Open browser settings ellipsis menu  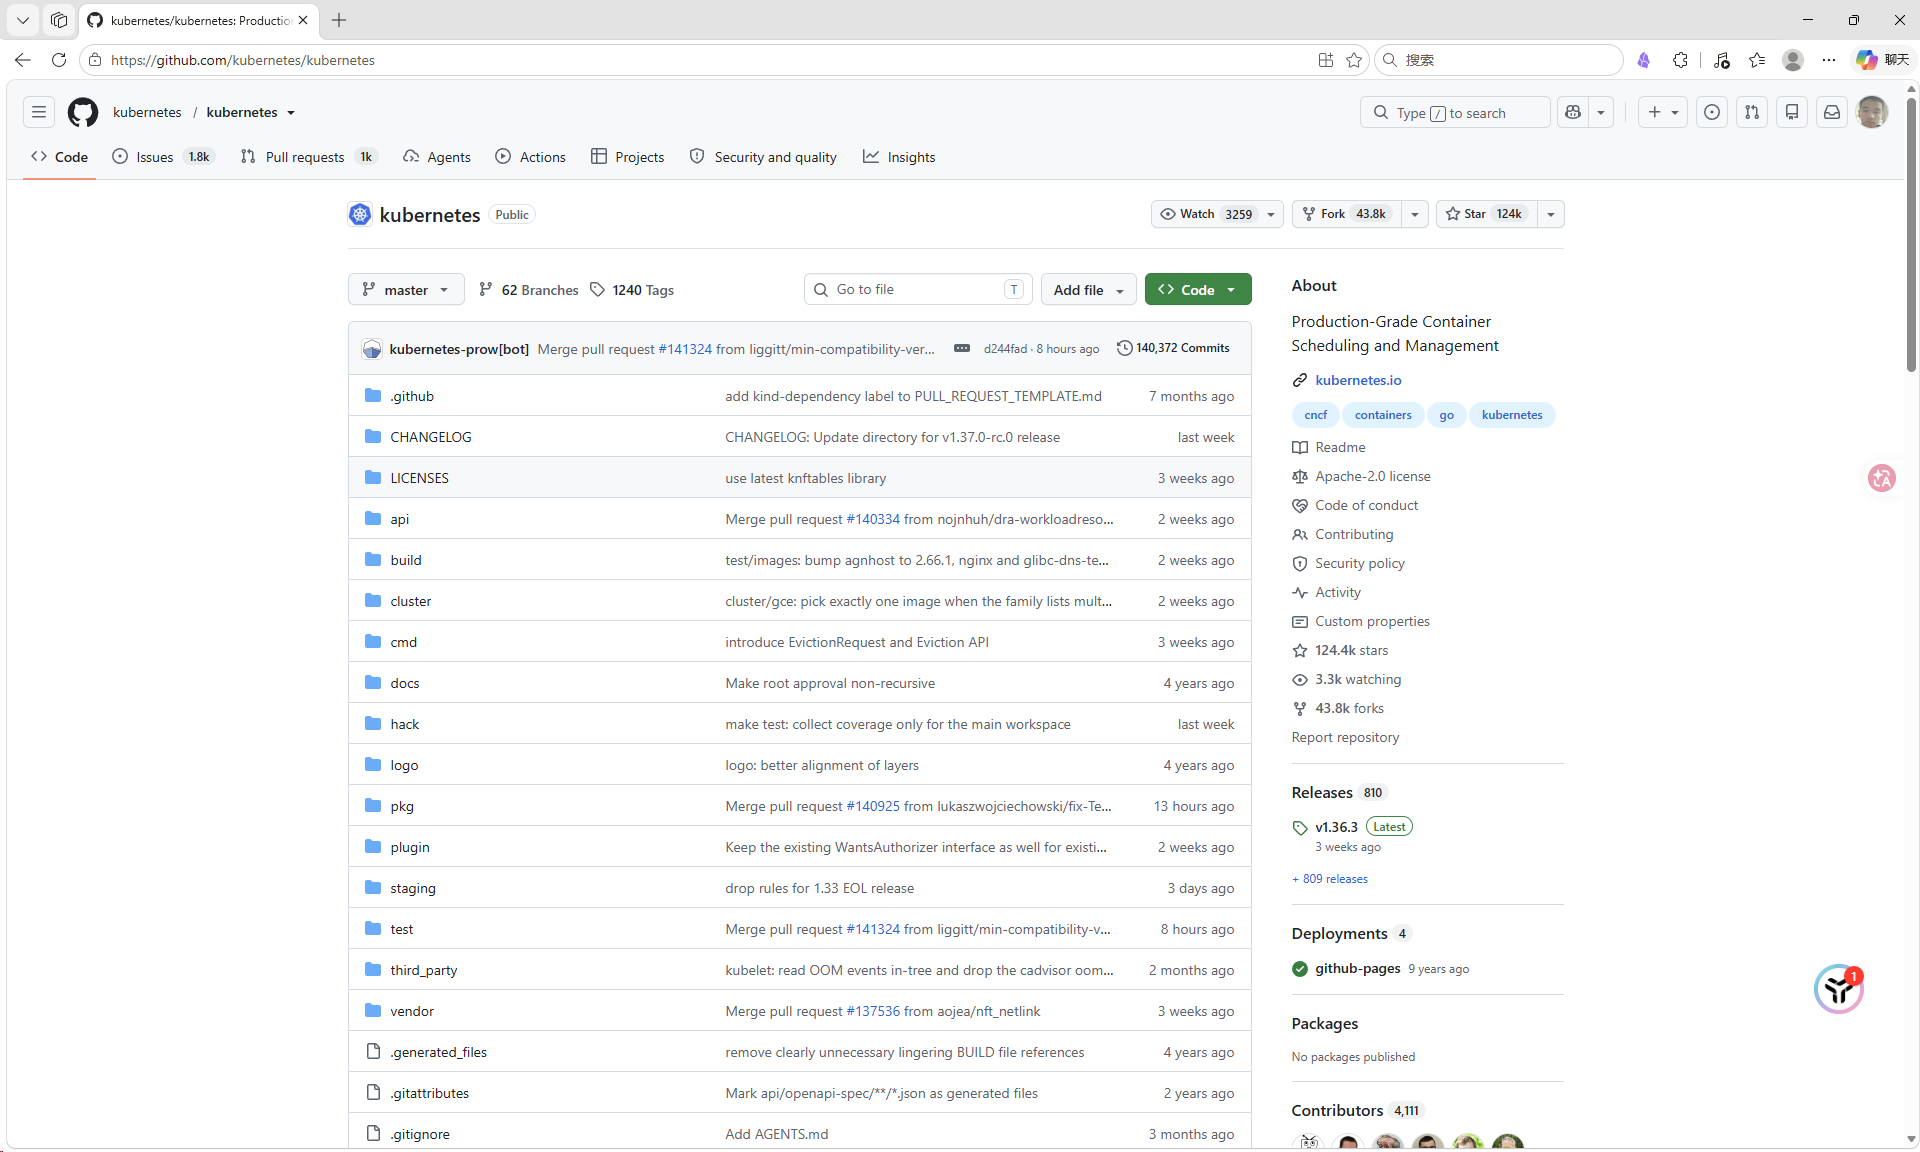tap(1829, 60)
